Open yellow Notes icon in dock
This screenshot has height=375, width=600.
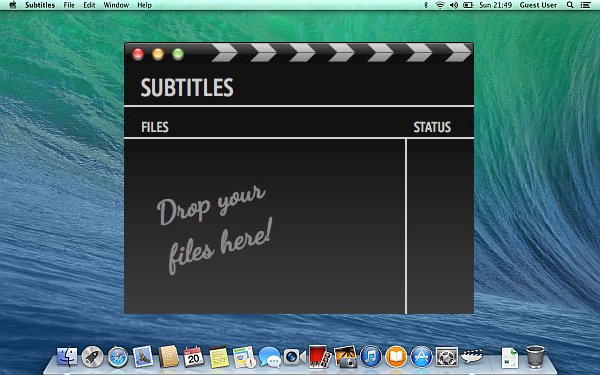pos(218,357)
